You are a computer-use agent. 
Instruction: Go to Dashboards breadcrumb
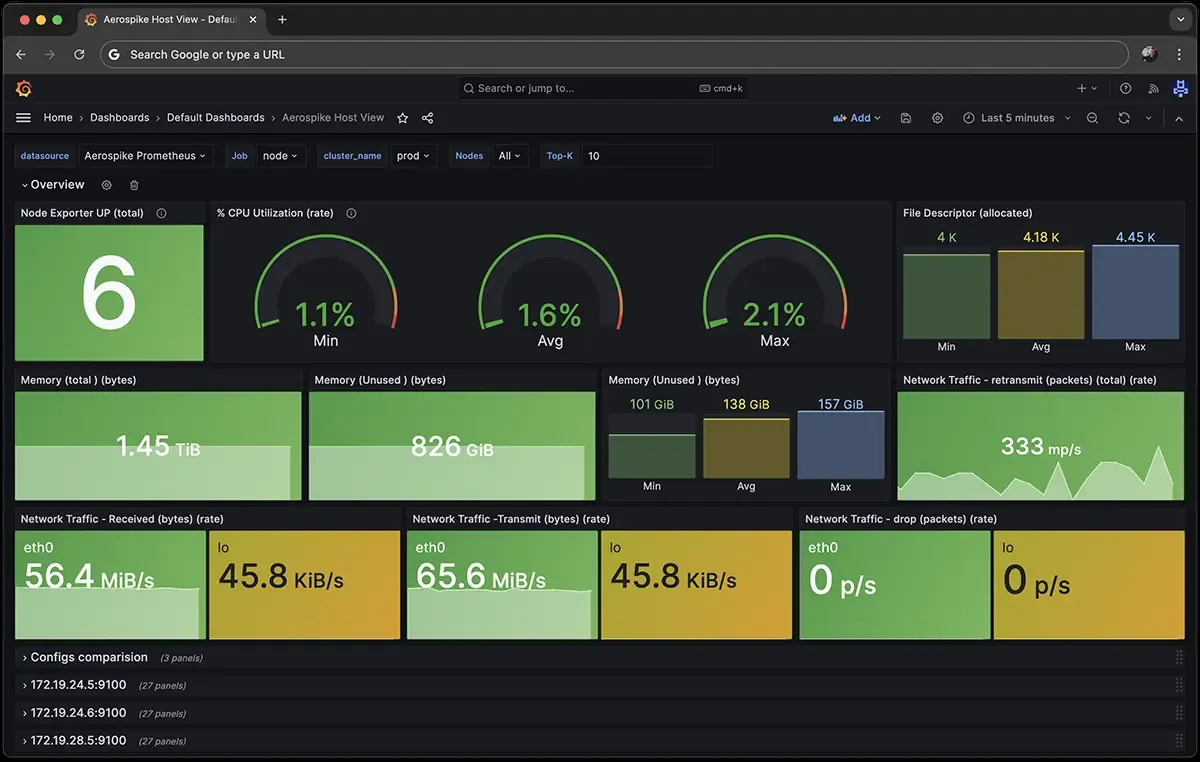(x=119, y=118)
